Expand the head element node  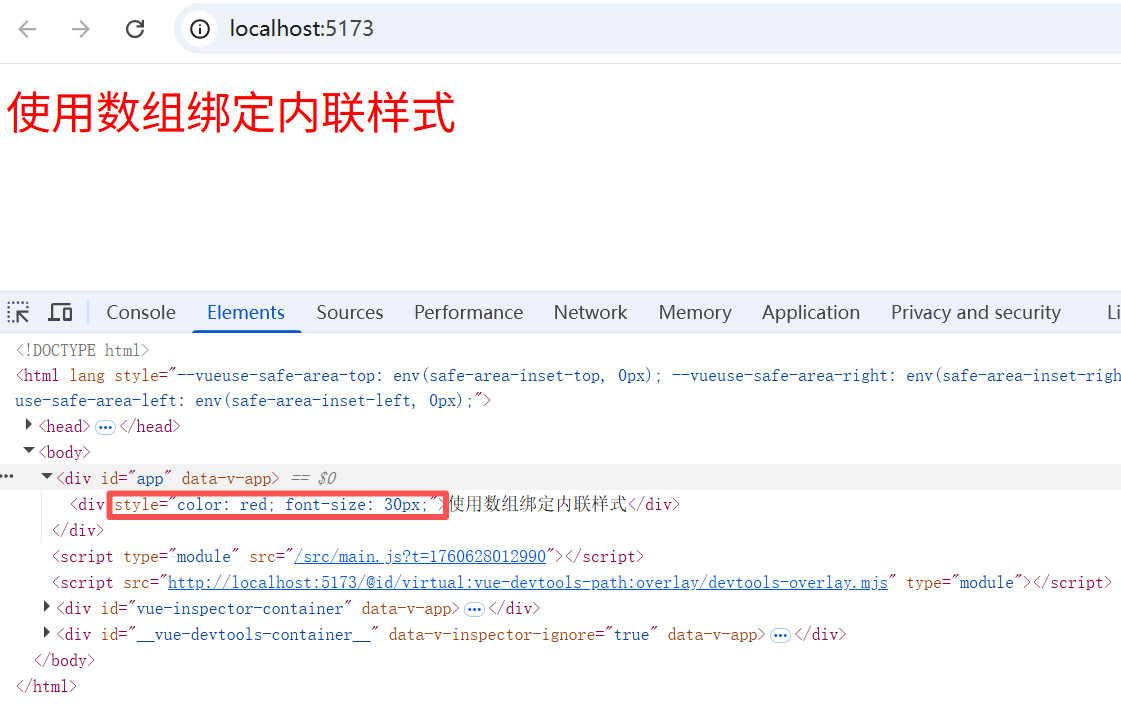(x=29, y=425)
